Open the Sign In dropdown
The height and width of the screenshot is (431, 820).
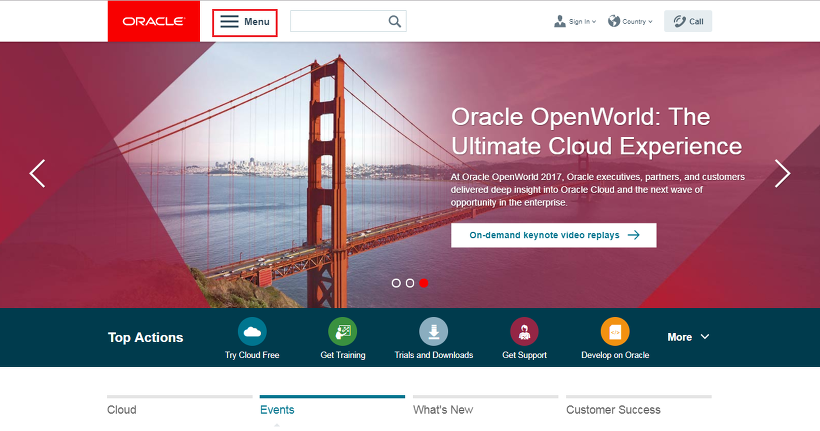(575, 21)
